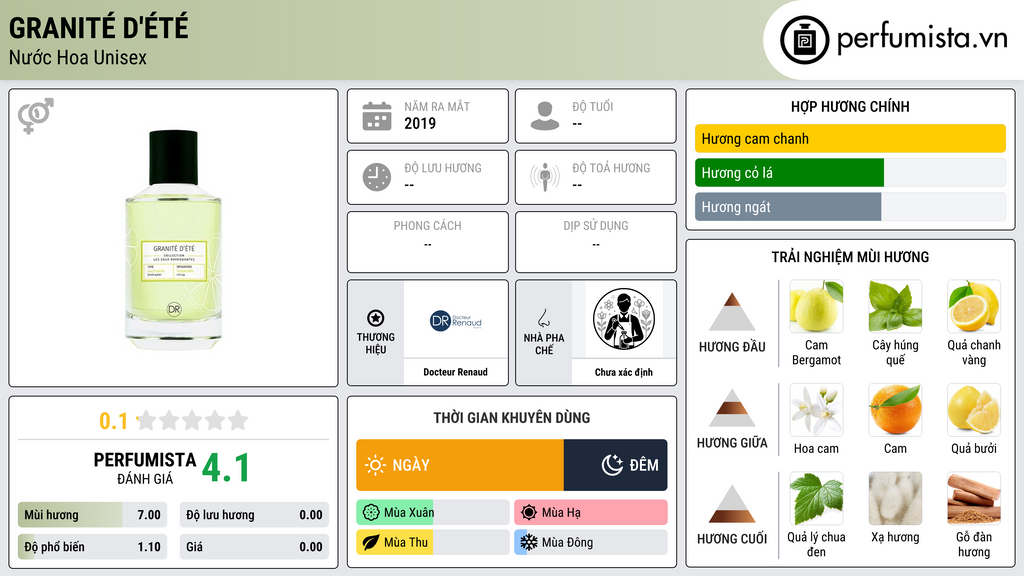Click the sun icon for Mùa Hạ

(529, 513)
